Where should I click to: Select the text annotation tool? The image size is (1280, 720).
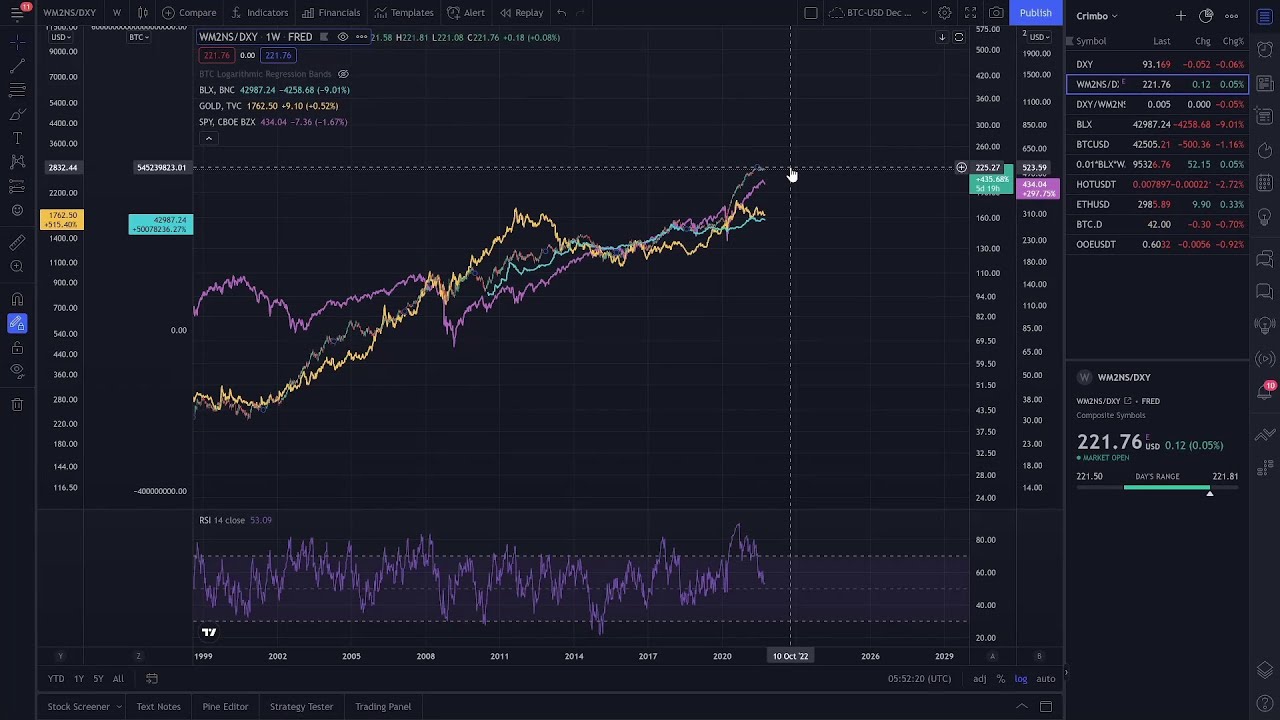tap(17, 138)
